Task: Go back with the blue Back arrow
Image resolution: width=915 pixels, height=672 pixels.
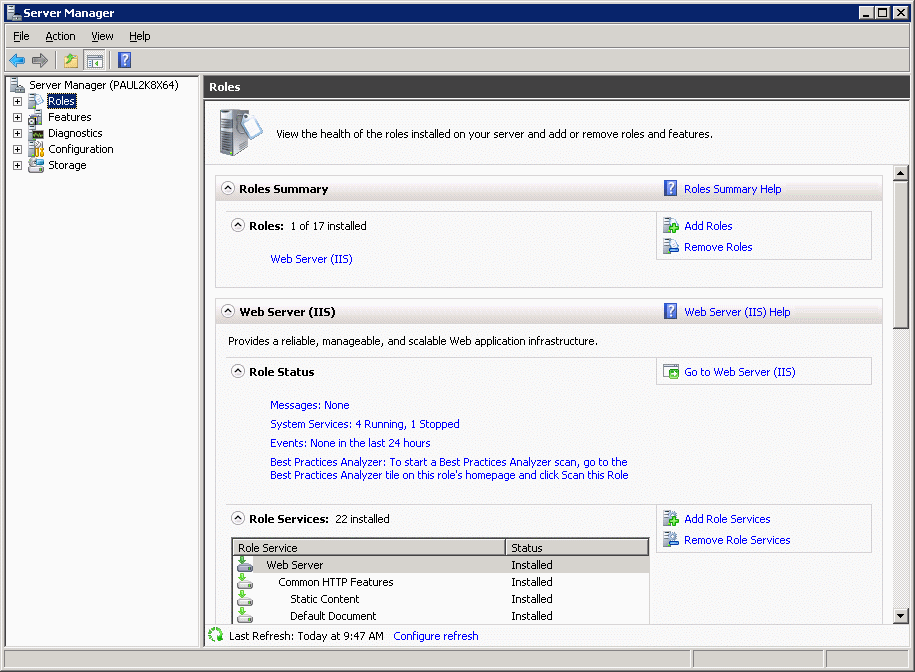Action: tap(17, 60)
